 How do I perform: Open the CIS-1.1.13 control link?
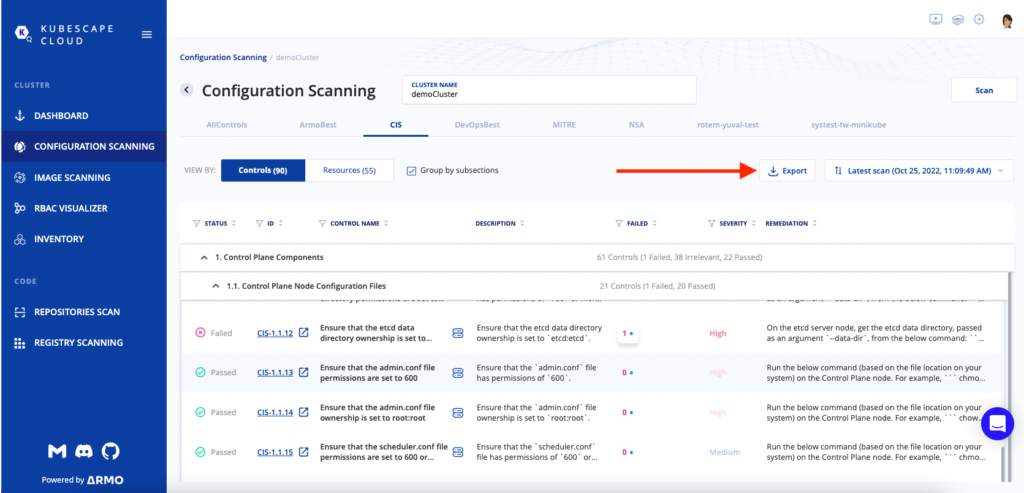tap(275, 372)
